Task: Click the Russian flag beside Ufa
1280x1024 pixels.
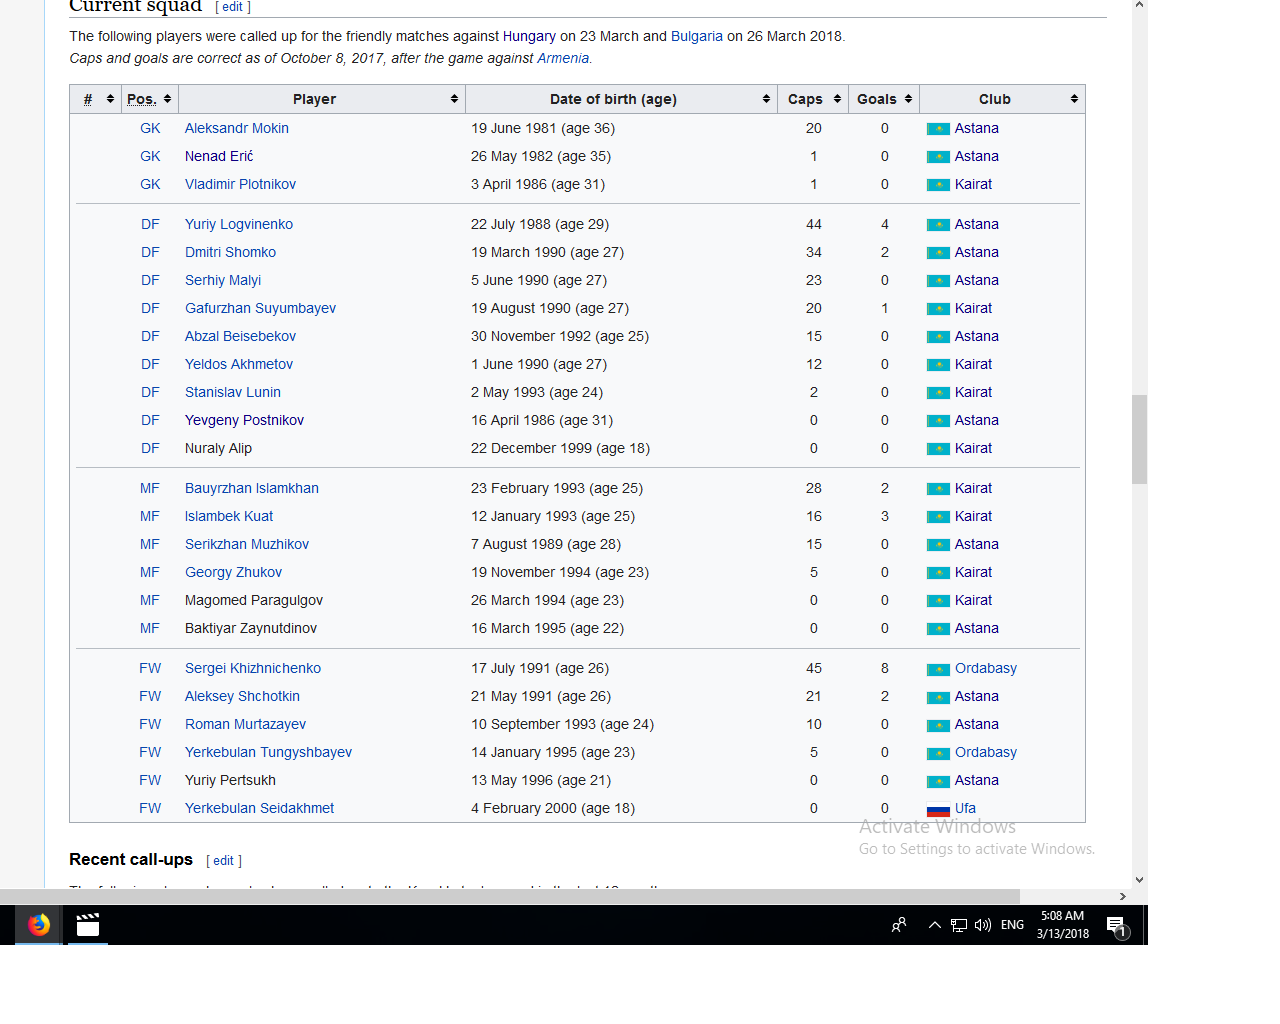Action: point(938,809)
